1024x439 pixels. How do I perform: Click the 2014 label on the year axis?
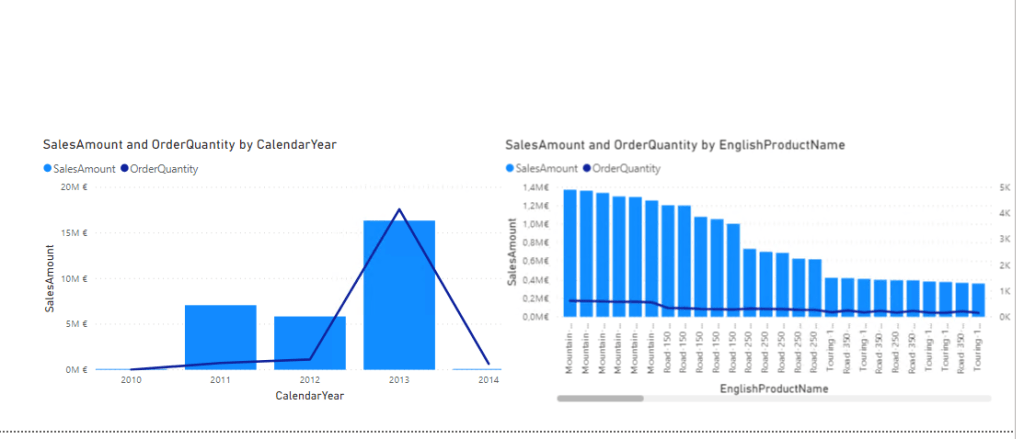point(488,381)
